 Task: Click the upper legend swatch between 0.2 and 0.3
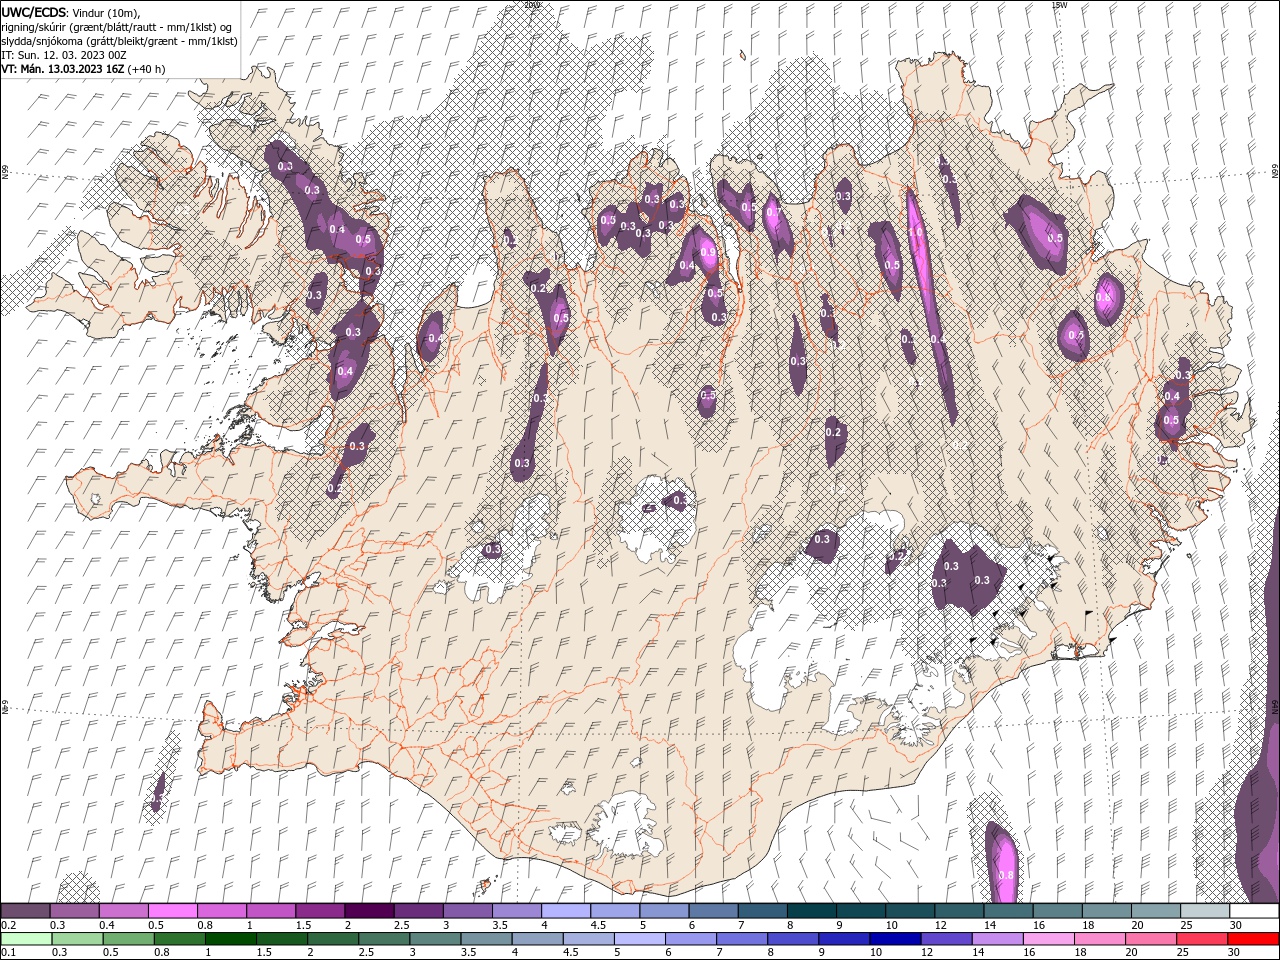coord(26,911)
